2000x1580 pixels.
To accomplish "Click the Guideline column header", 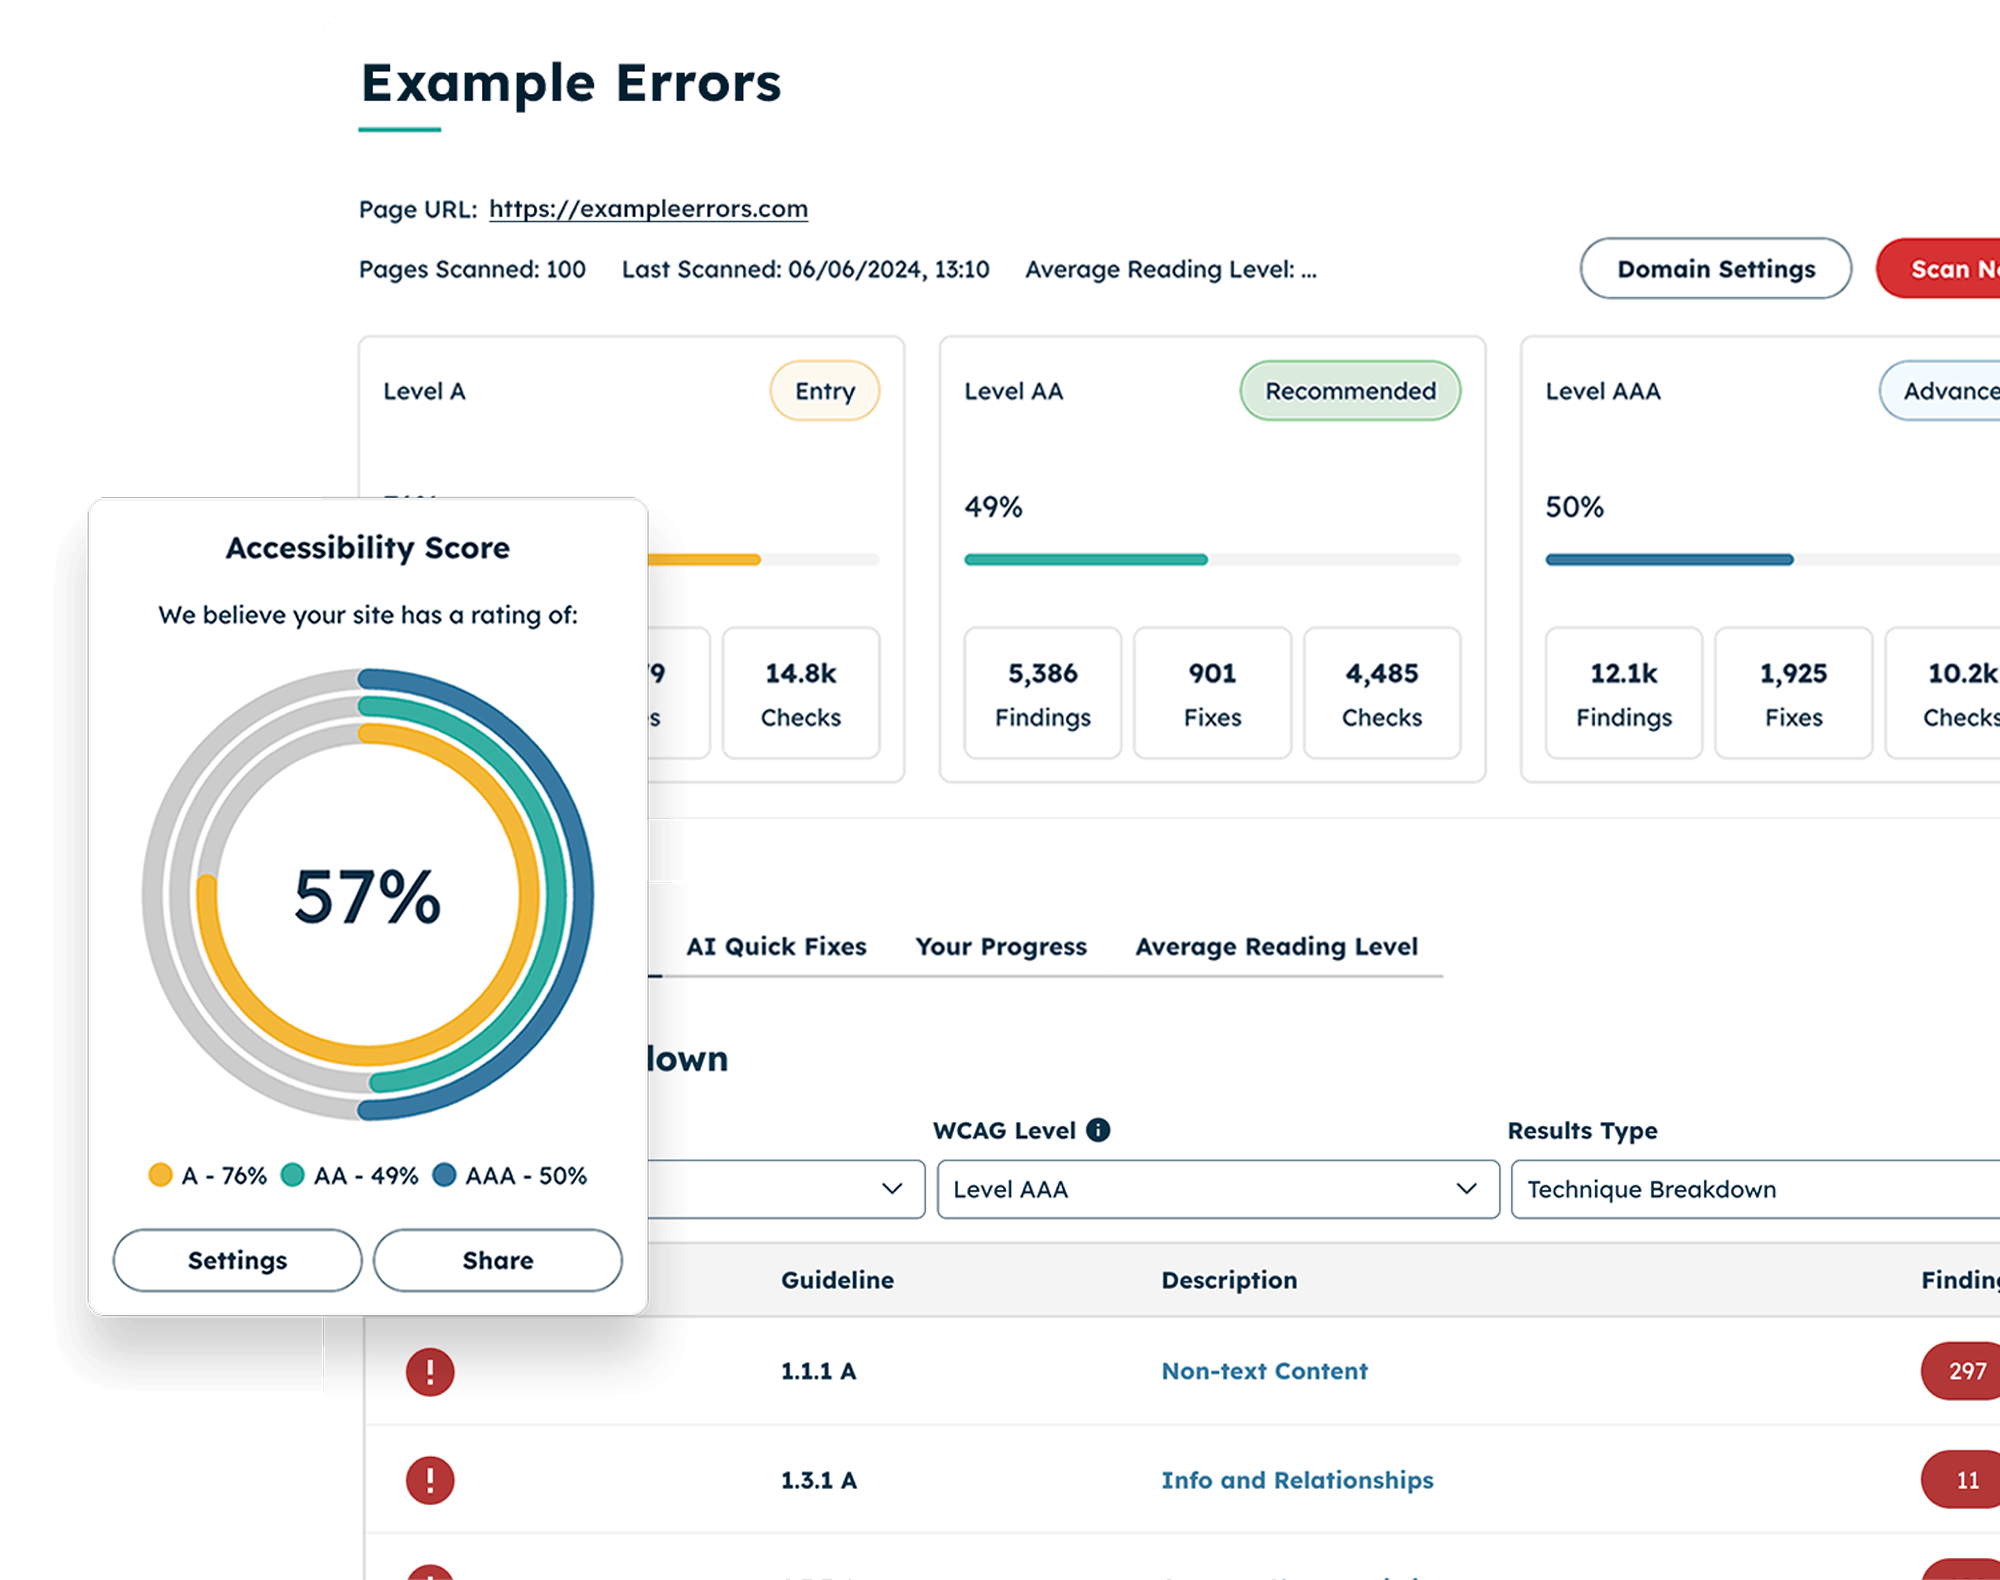I will coord(837,1280).
